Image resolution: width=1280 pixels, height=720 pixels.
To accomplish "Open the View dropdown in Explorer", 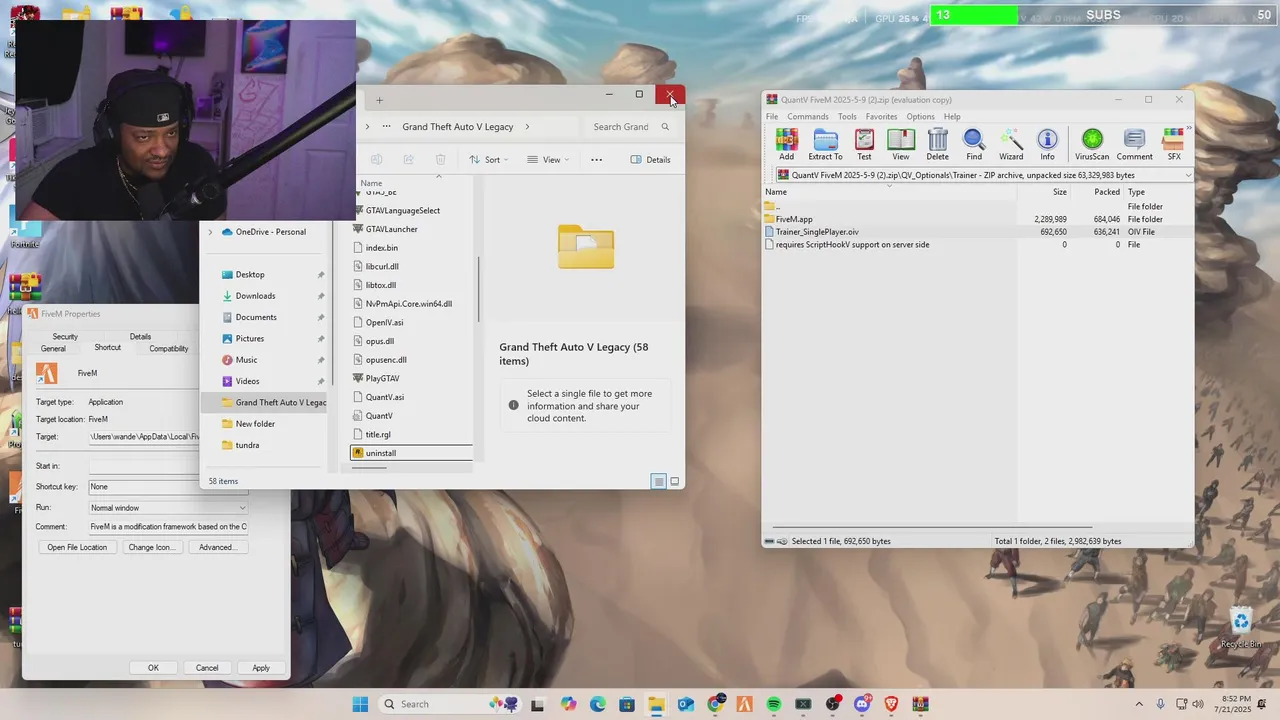I will click(548, 160).
